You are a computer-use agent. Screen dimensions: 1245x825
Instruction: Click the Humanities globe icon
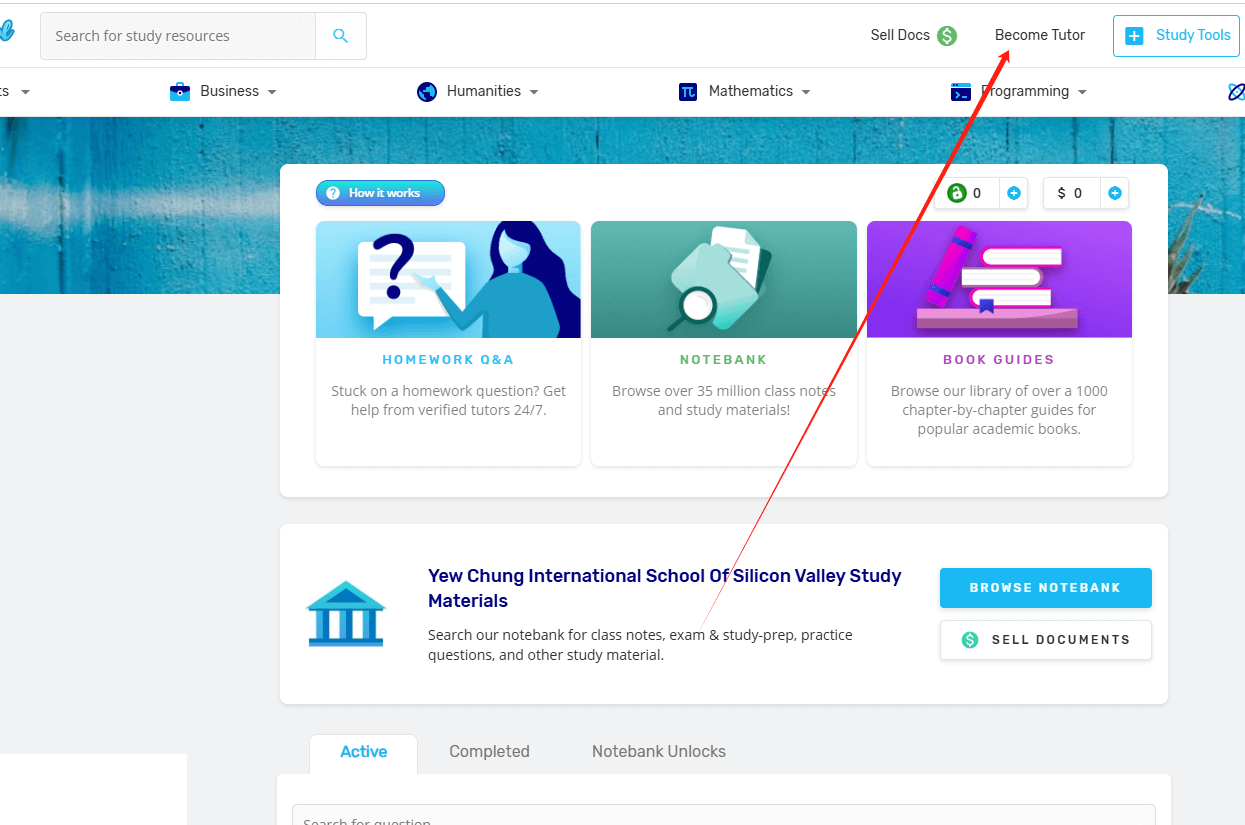click(x=427, y=92)
